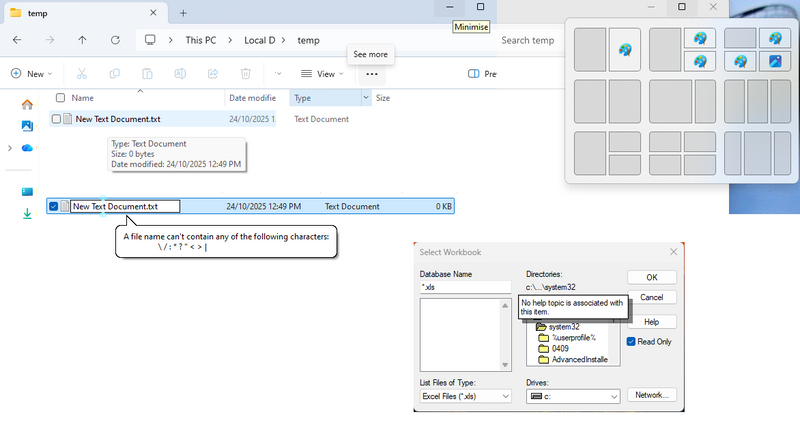Screen dimensions: 800x446
Task: Click the Cut scissors icon in toolbar
Action: (82, 74)
